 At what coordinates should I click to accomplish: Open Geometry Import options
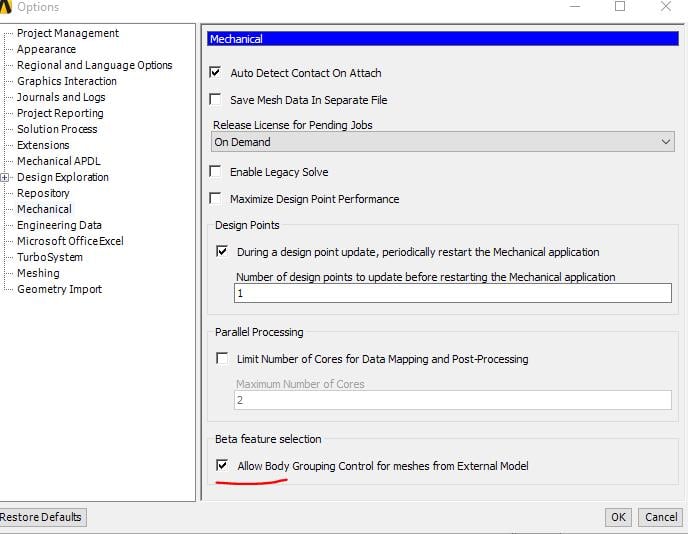click(x=60, y=289)
